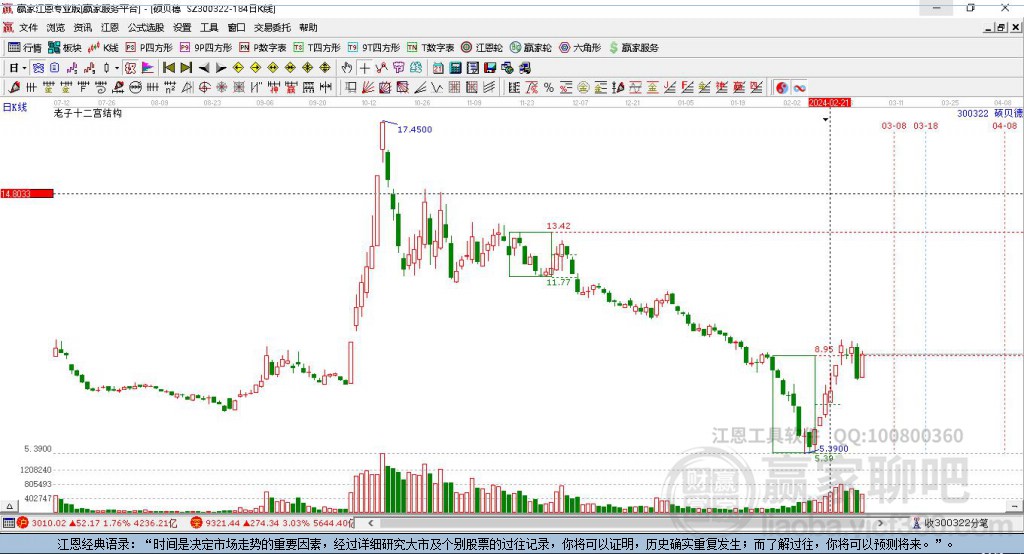Viewport: 1024px width, 554px height.
Task: Jump to last bar icon
Action: (x=186, y=68)
